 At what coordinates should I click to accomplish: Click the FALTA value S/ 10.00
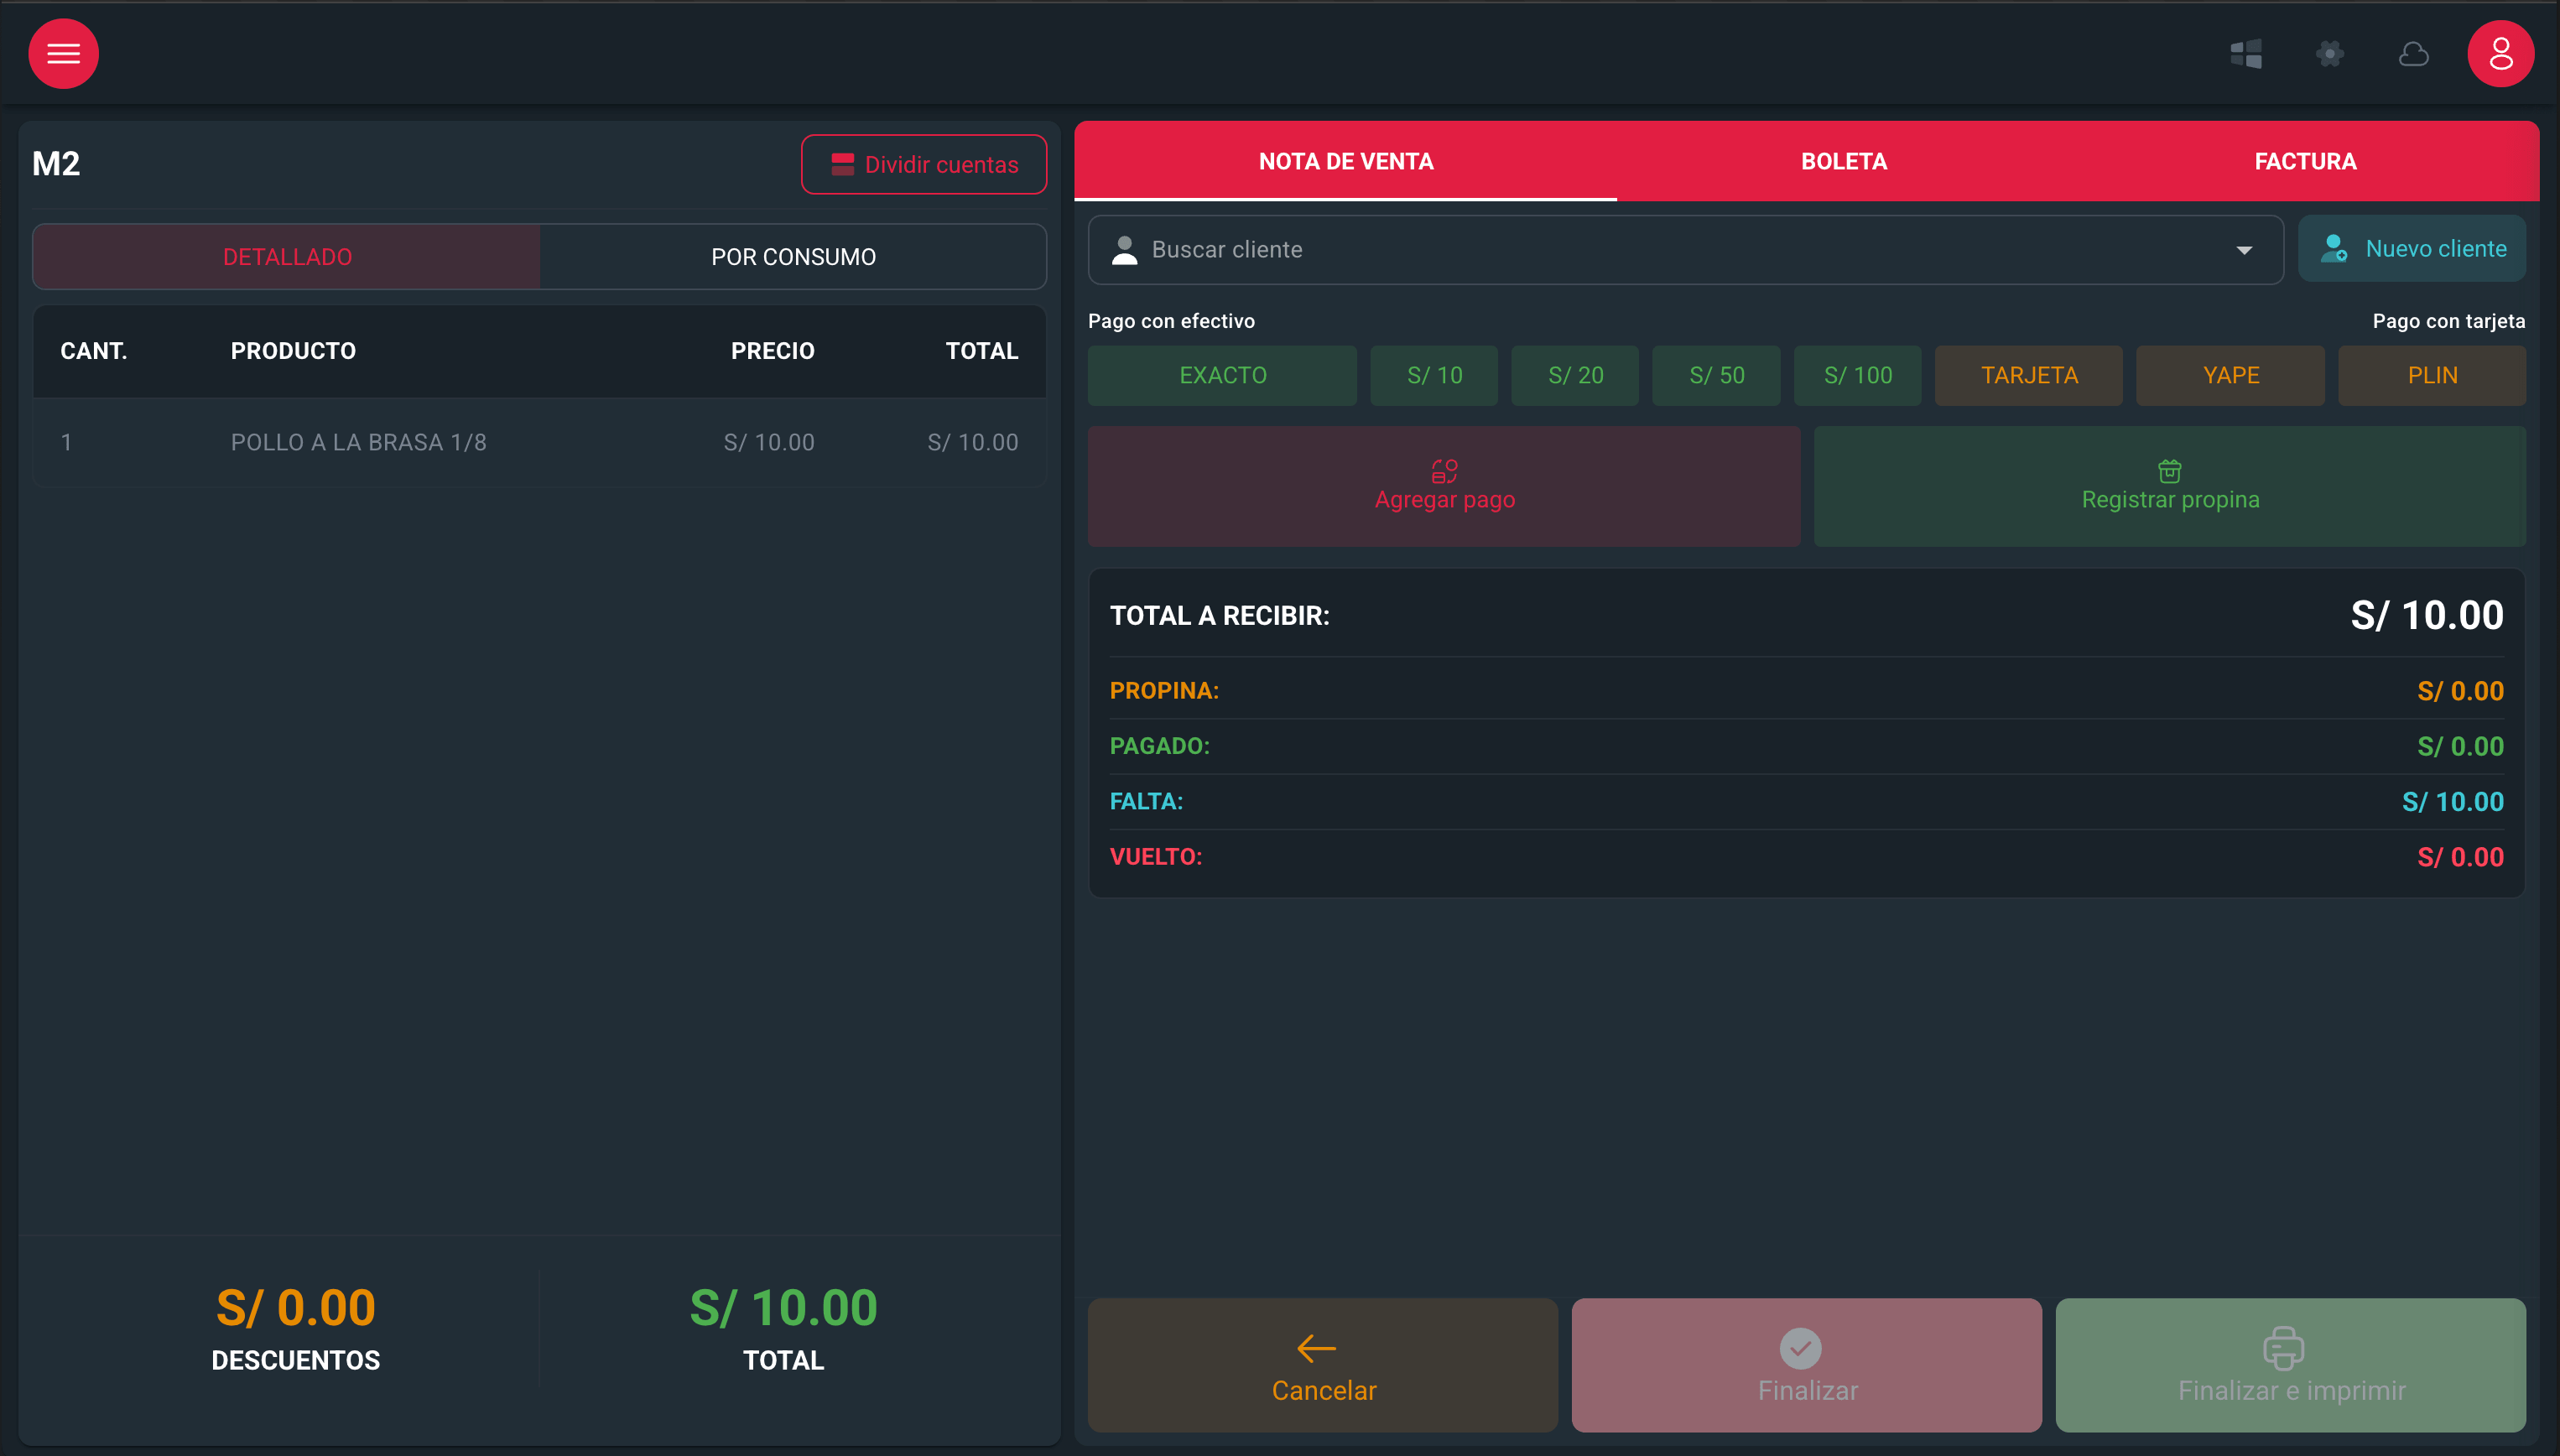pyautogui.click(x=2453, y=802)
